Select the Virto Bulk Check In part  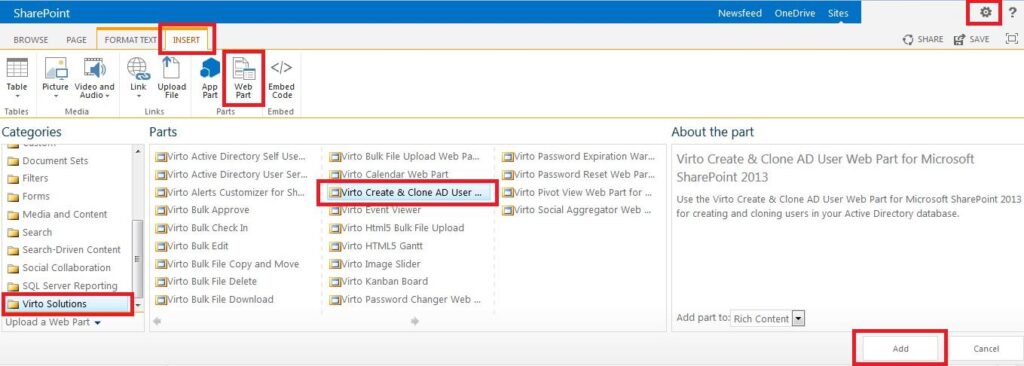coord(202,228)
